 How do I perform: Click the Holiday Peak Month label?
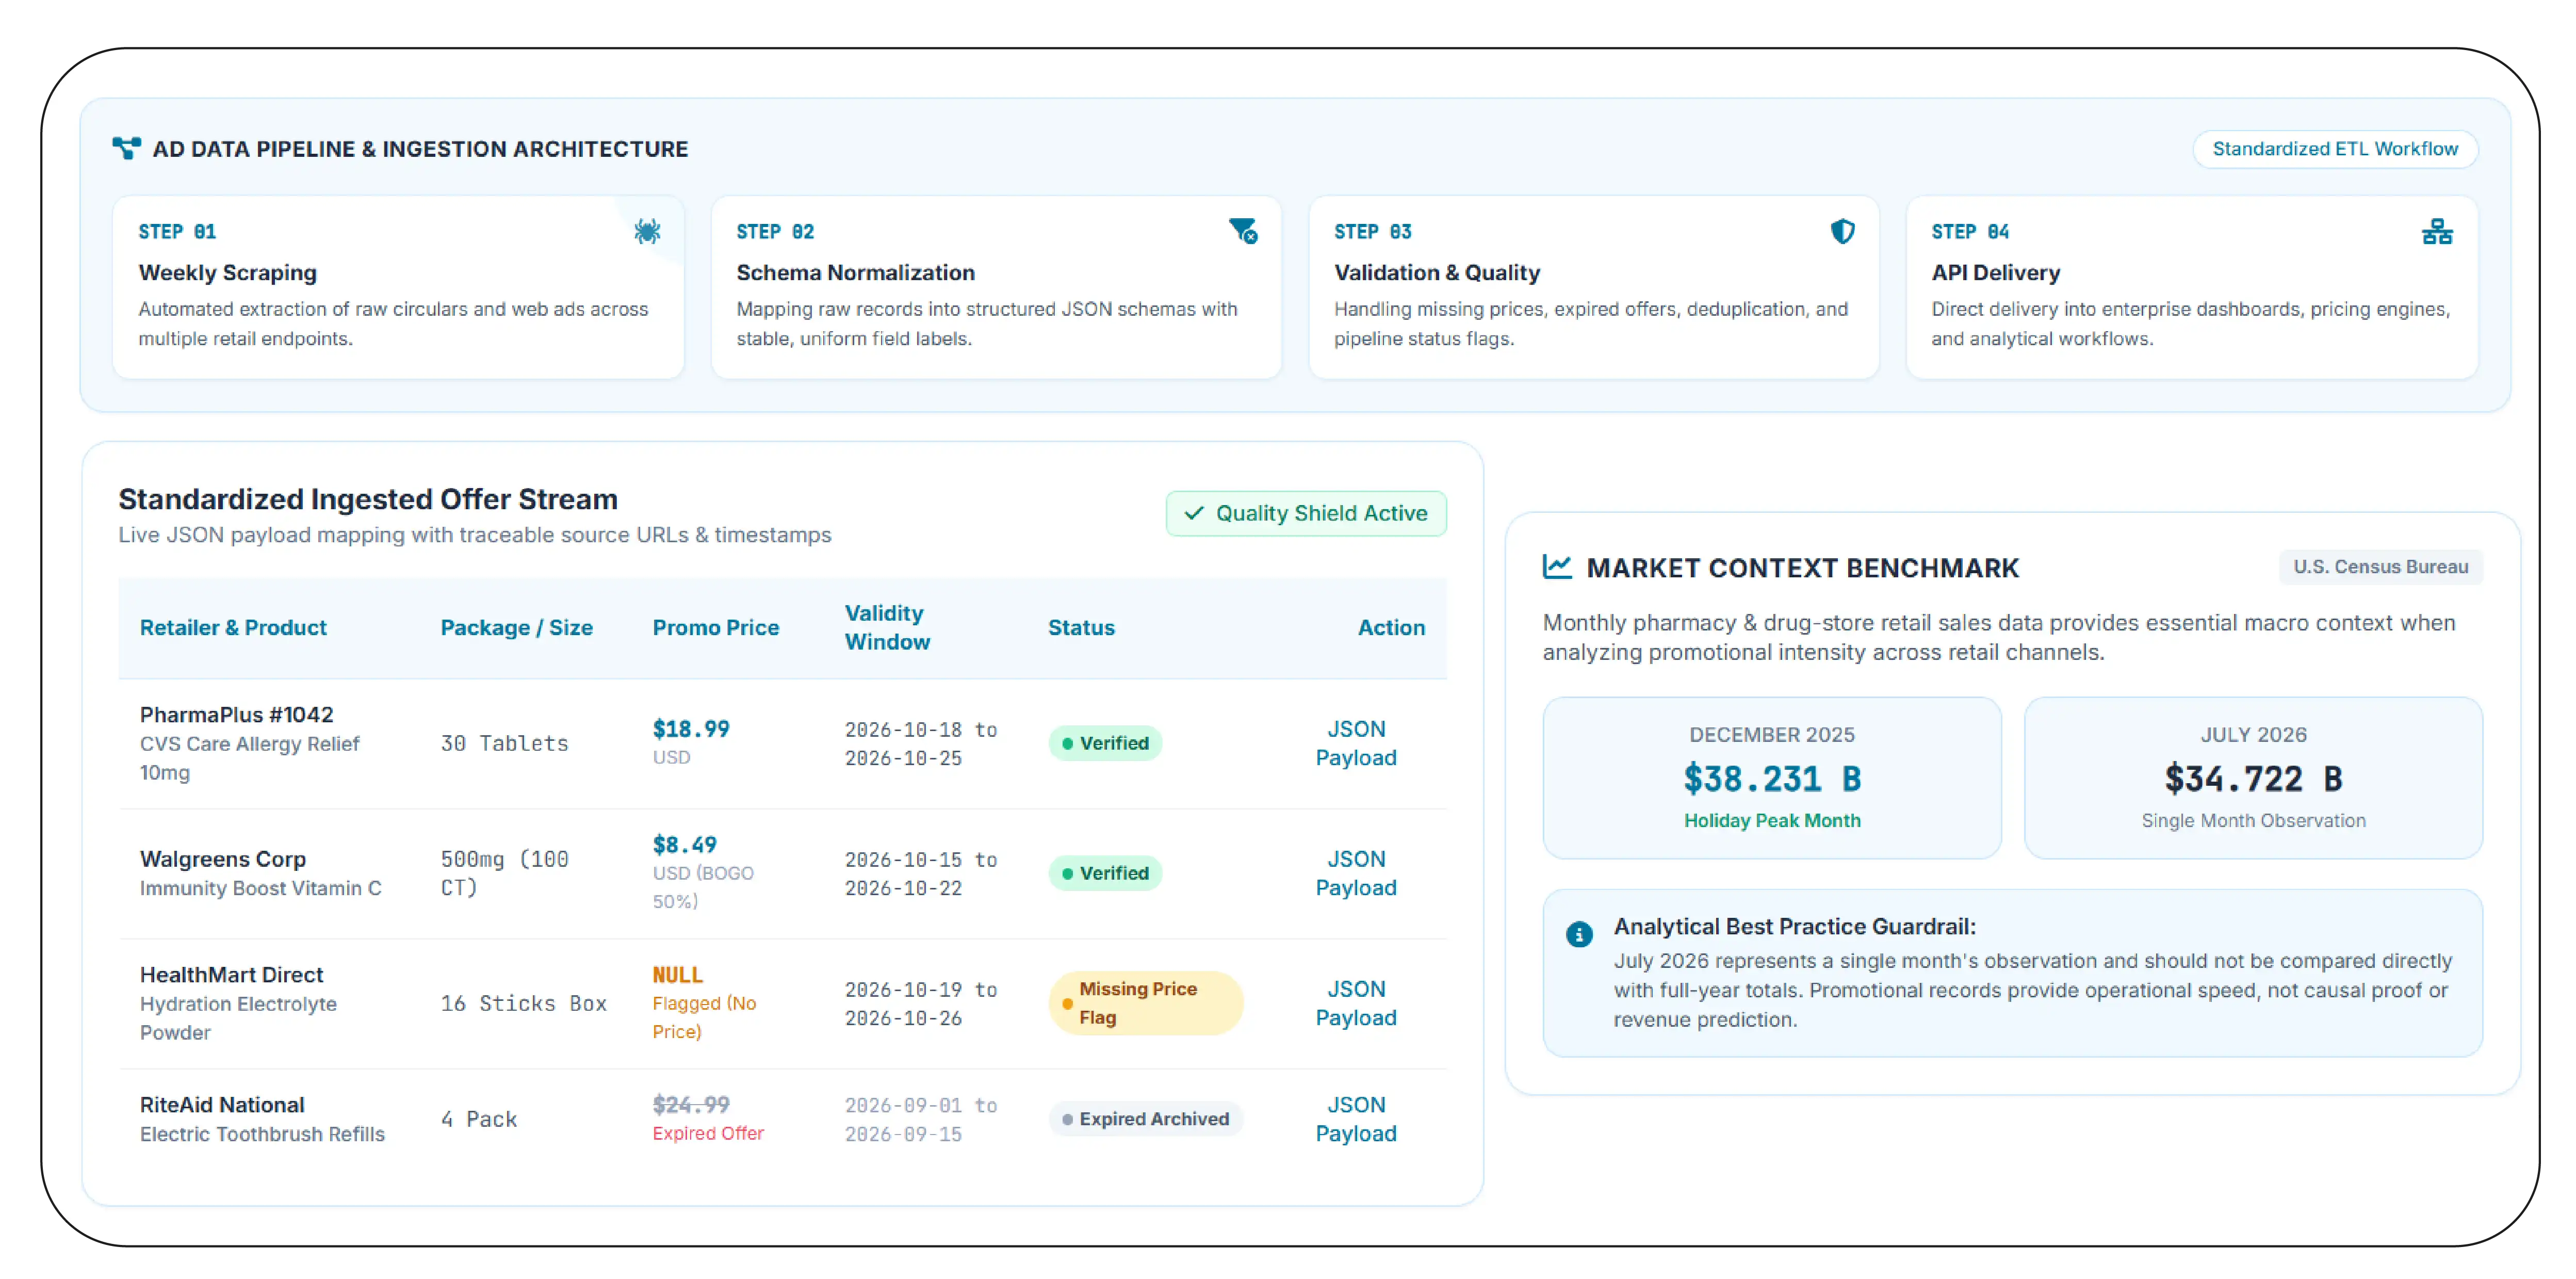[x=1771, y=820]
